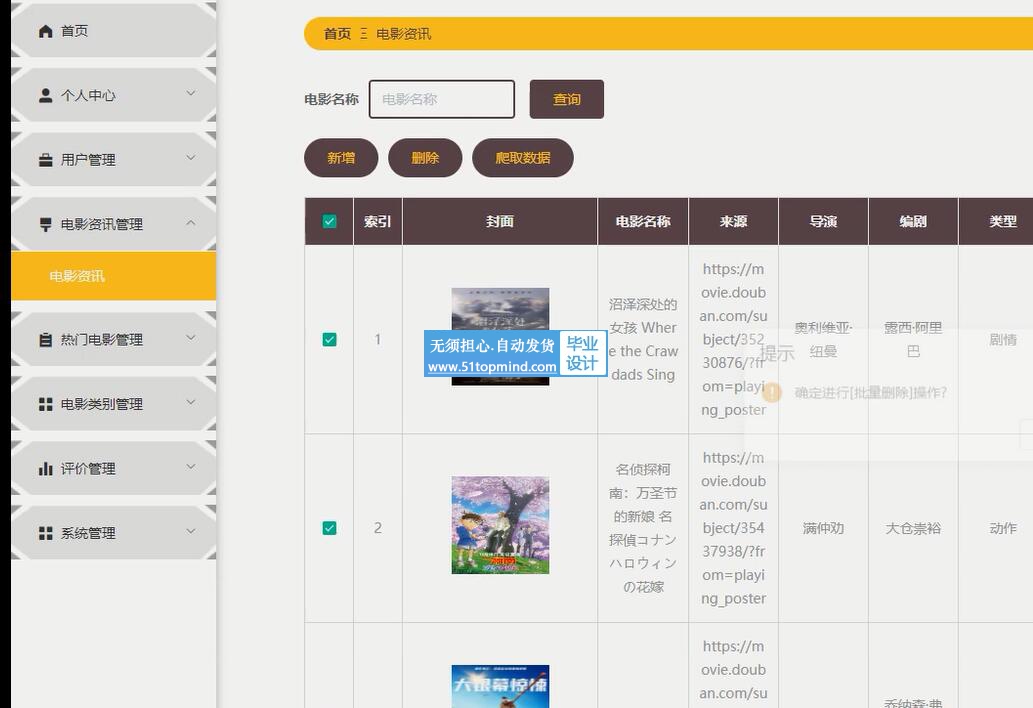
Task: Click the 评价管理 bar chart icon
Action: [45, 469]
